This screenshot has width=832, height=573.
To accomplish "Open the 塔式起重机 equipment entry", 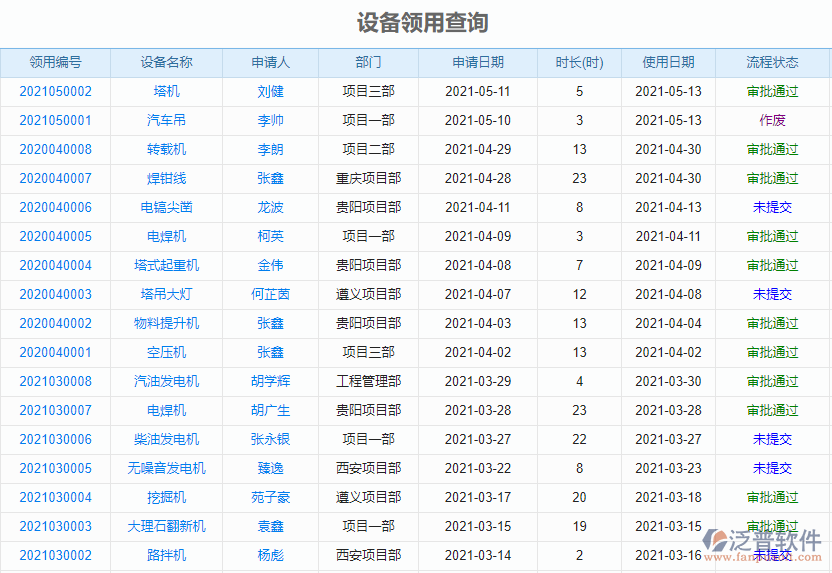I will coord(166,265).
